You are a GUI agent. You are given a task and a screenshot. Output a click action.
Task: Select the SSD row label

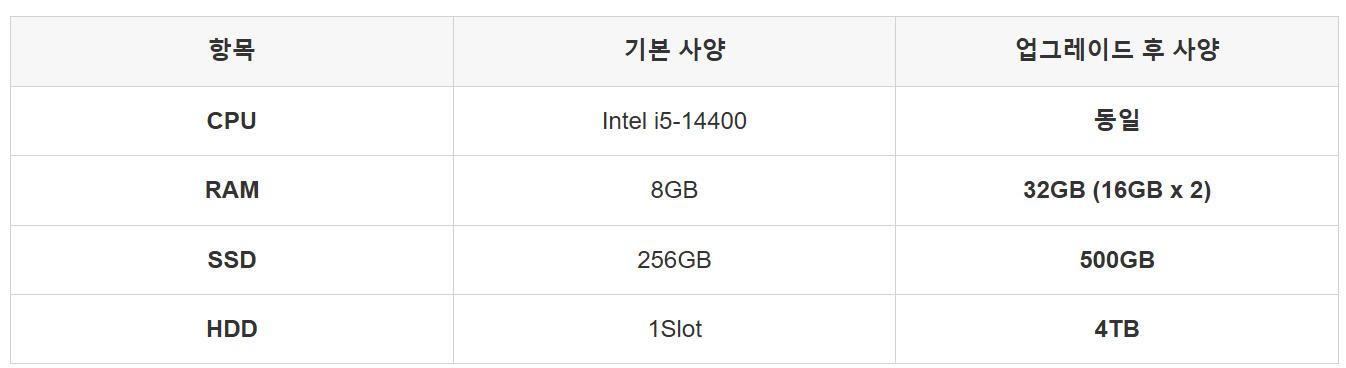(232, 260)
